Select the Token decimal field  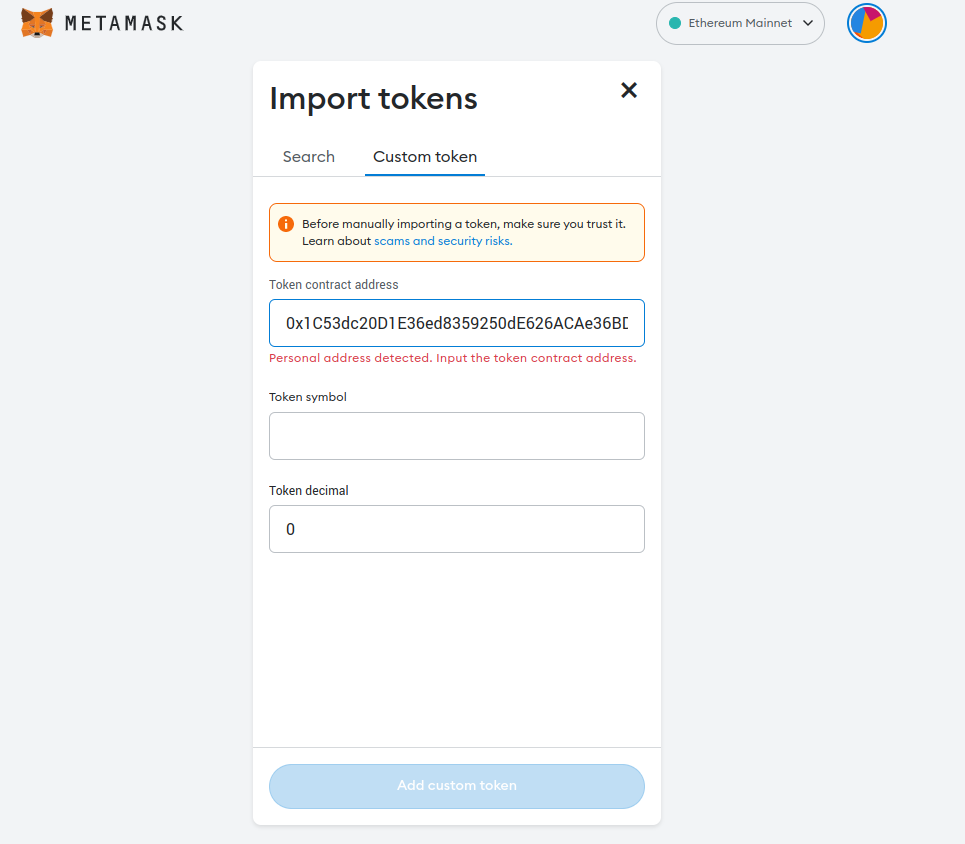pyautogui.click(x=456, y=529)
